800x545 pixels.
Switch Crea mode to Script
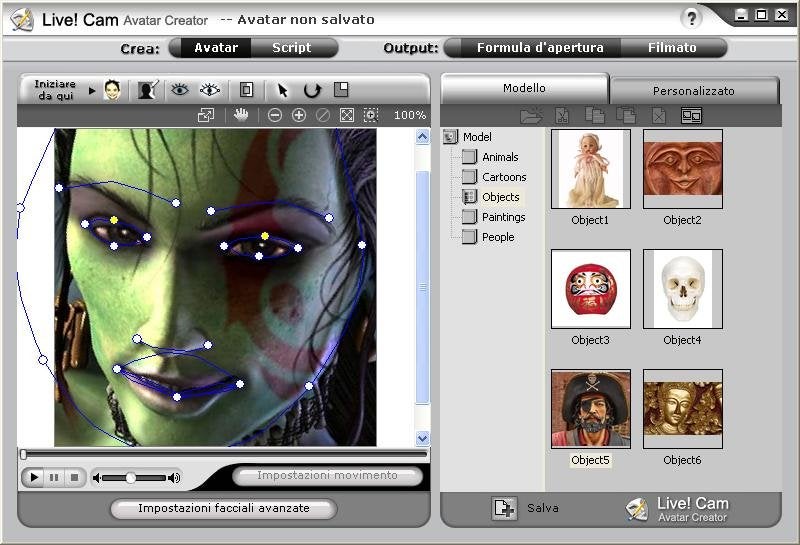point(291,47)
